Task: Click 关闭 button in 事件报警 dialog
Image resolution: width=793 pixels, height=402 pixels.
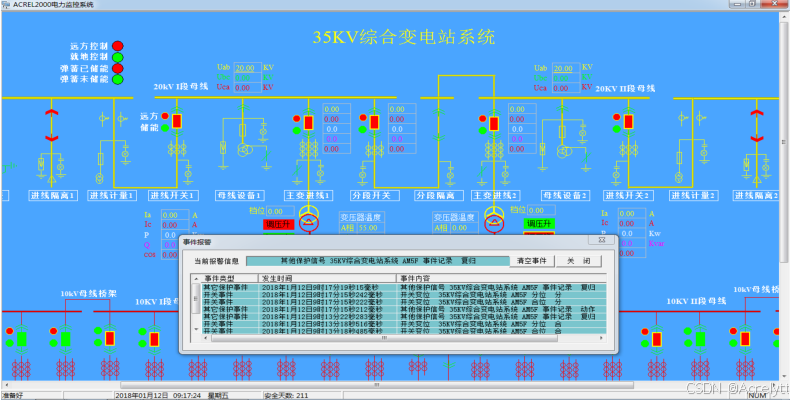Action: pyautogui.click(x=578, y=261)
